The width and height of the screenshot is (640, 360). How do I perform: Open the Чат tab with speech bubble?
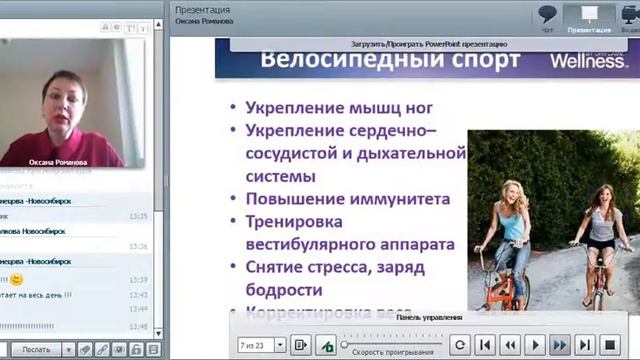pyautogui.click(x=547, y=18)
